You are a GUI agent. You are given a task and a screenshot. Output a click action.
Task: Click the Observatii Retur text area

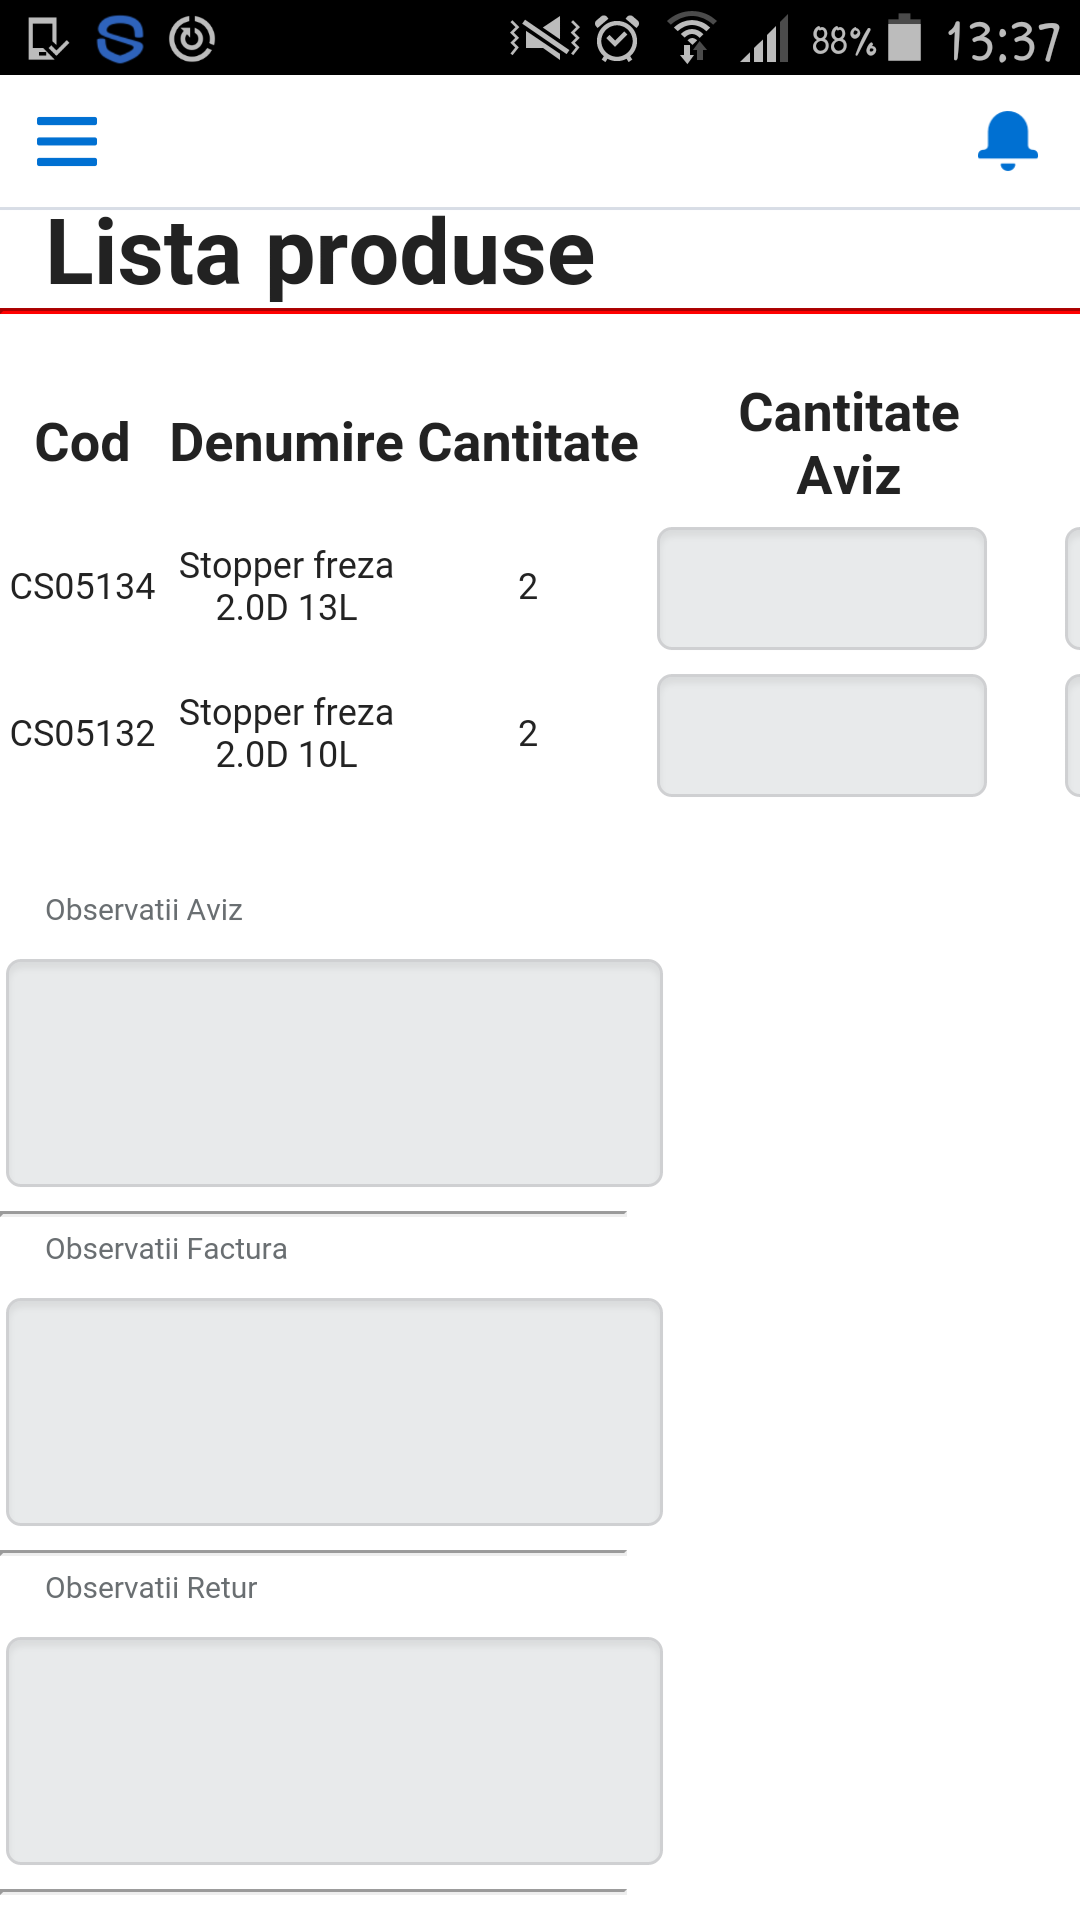334,1750
